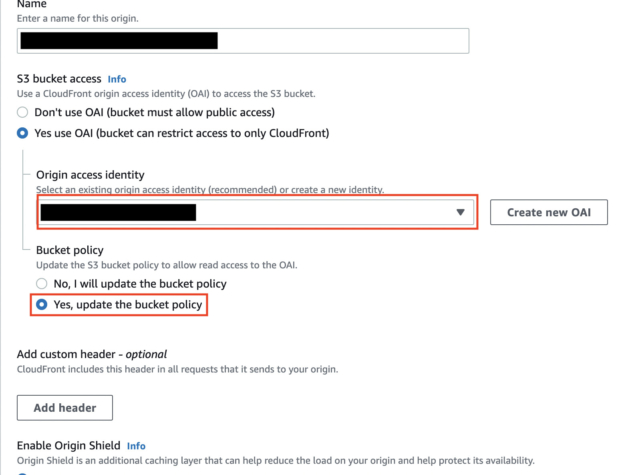The width and height of the screenshot is (640, 475).
Task: Click the Enable Origin Shield heading
Action: point(69,446)
